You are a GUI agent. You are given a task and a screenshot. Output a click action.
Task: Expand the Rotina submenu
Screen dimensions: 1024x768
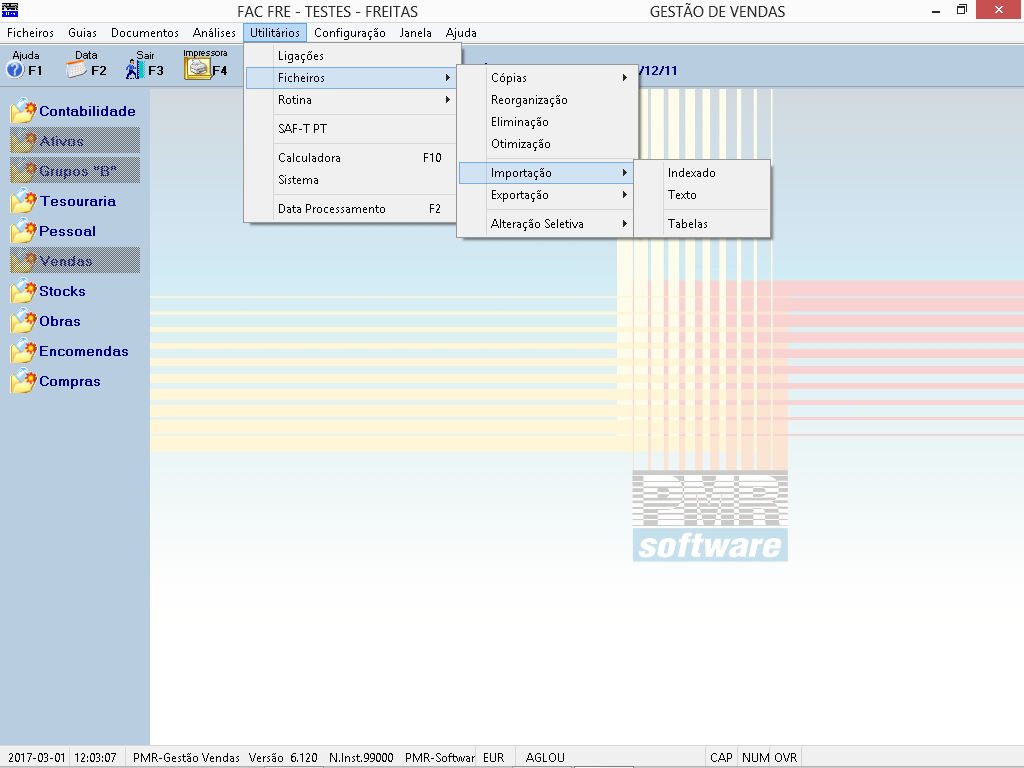(x=351, y=100)
